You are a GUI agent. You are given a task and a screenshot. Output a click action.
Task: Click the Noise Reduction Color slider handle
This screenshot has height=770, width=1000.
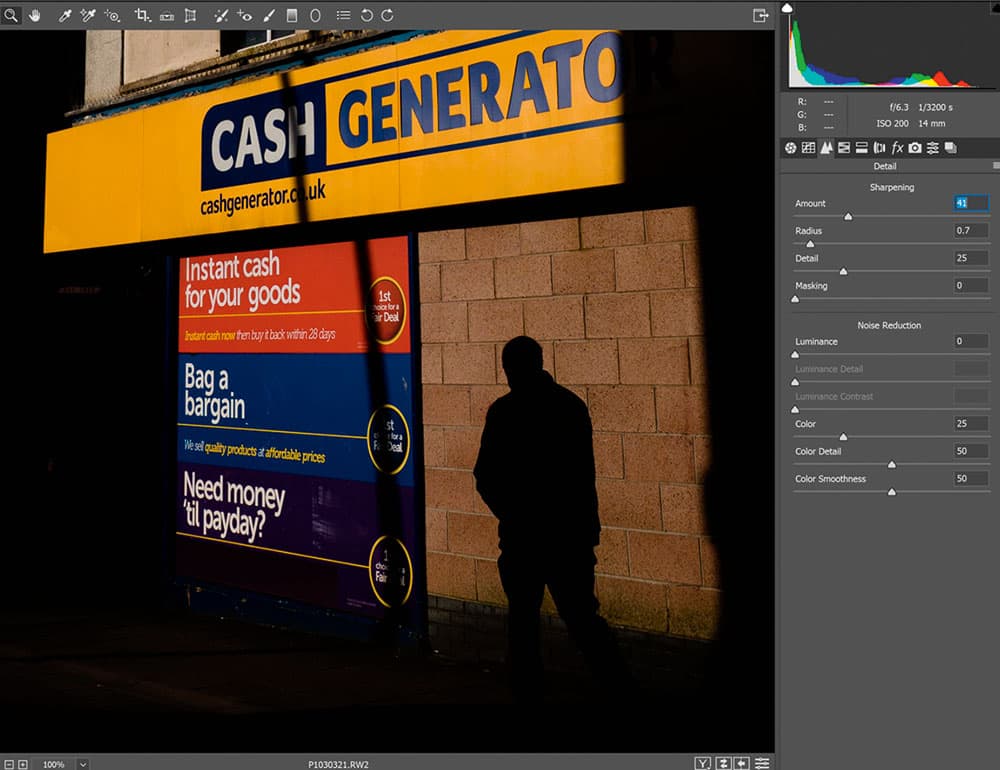click(843, 437)
